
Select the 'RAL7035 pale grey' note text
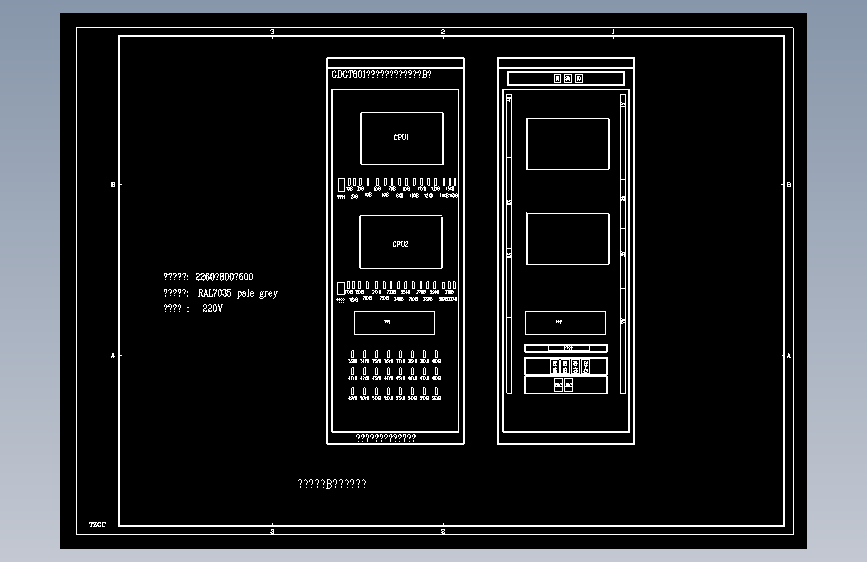pos(238,293)
